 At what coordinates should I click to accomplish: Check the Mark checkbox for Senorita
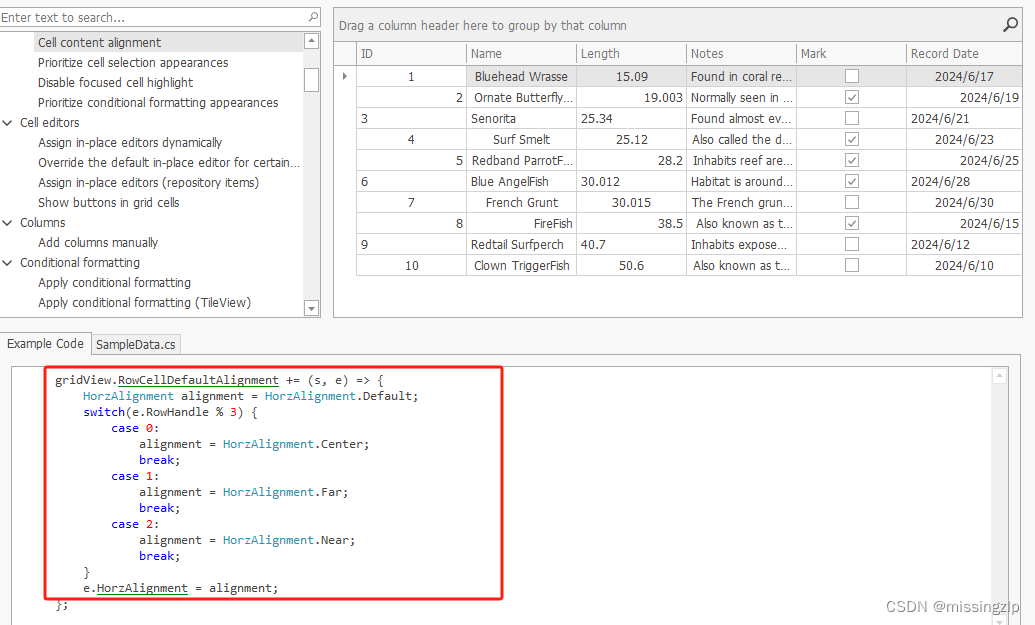pos(852,118)
